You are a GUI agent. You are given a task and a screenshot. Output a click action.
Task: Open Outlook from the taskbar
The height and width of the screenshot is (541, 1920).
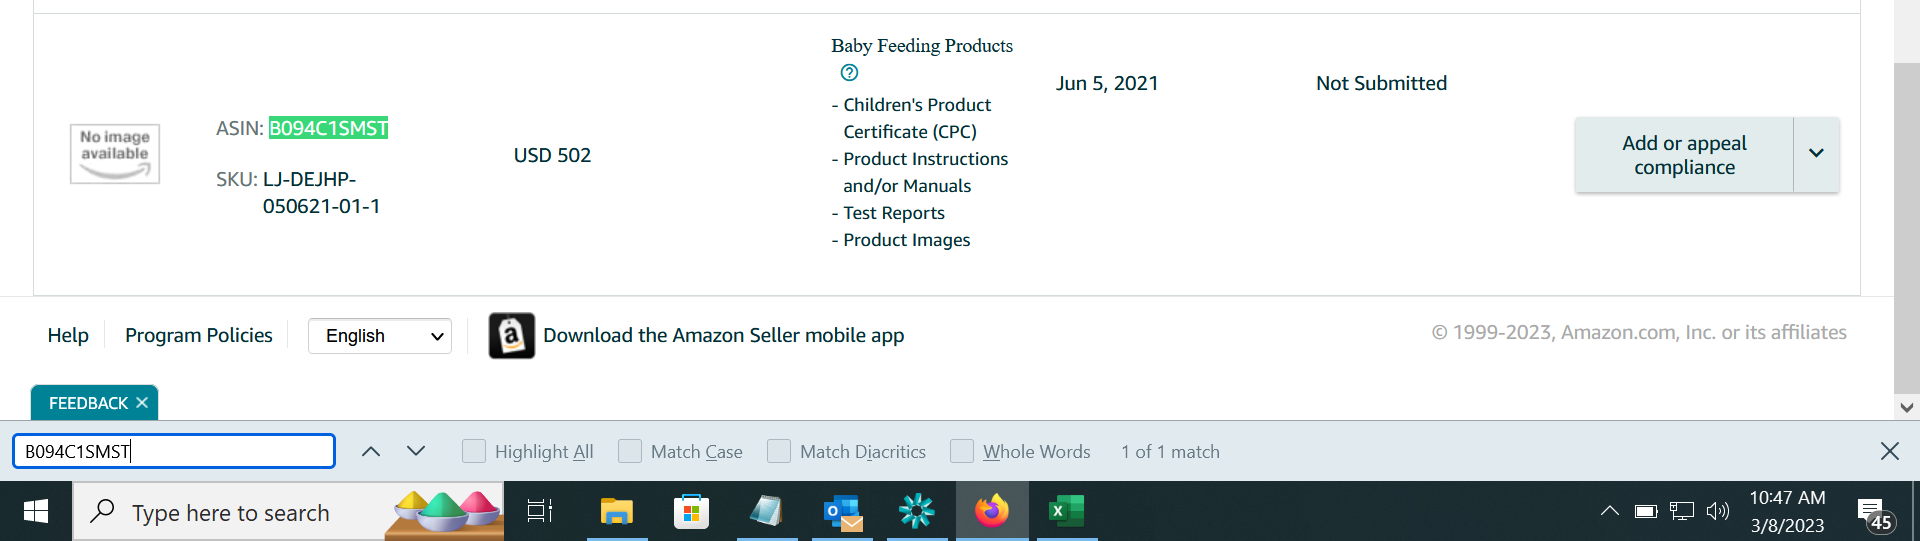point(843,512)
